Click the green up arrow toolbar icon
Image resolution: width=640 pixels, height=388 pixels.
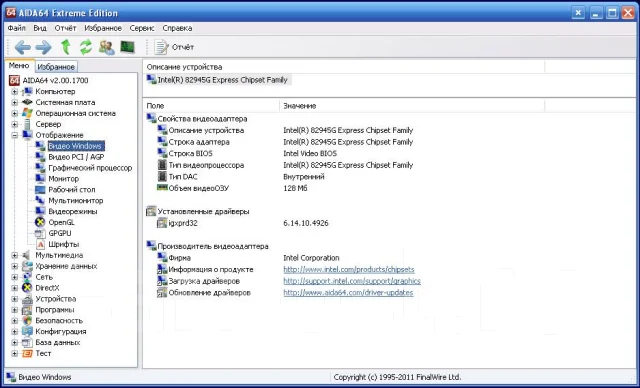65,47
